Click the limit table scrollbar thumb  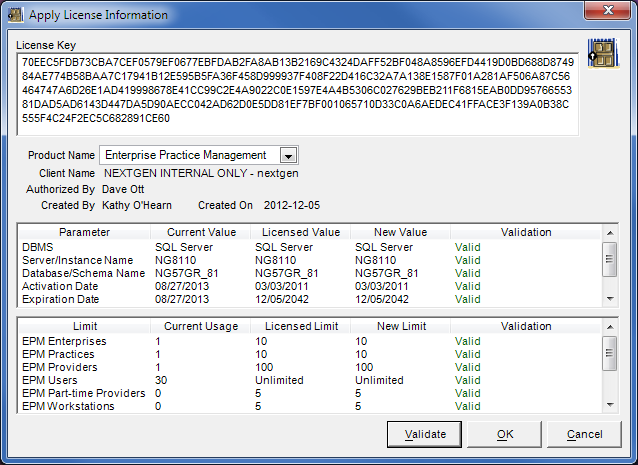610,353
